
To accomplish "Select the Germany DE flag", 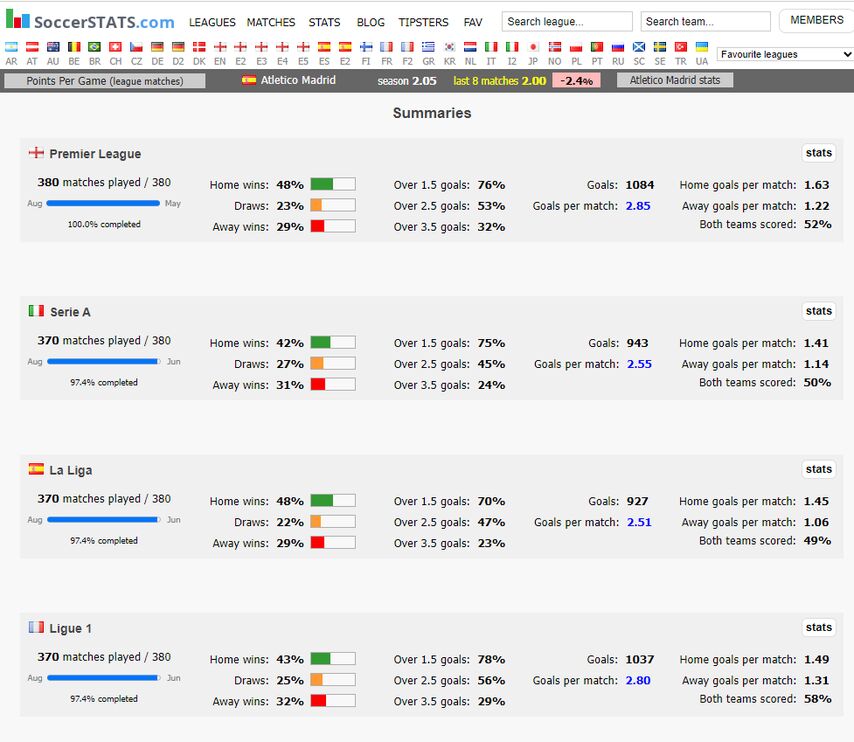I will (x=157, y=47).
